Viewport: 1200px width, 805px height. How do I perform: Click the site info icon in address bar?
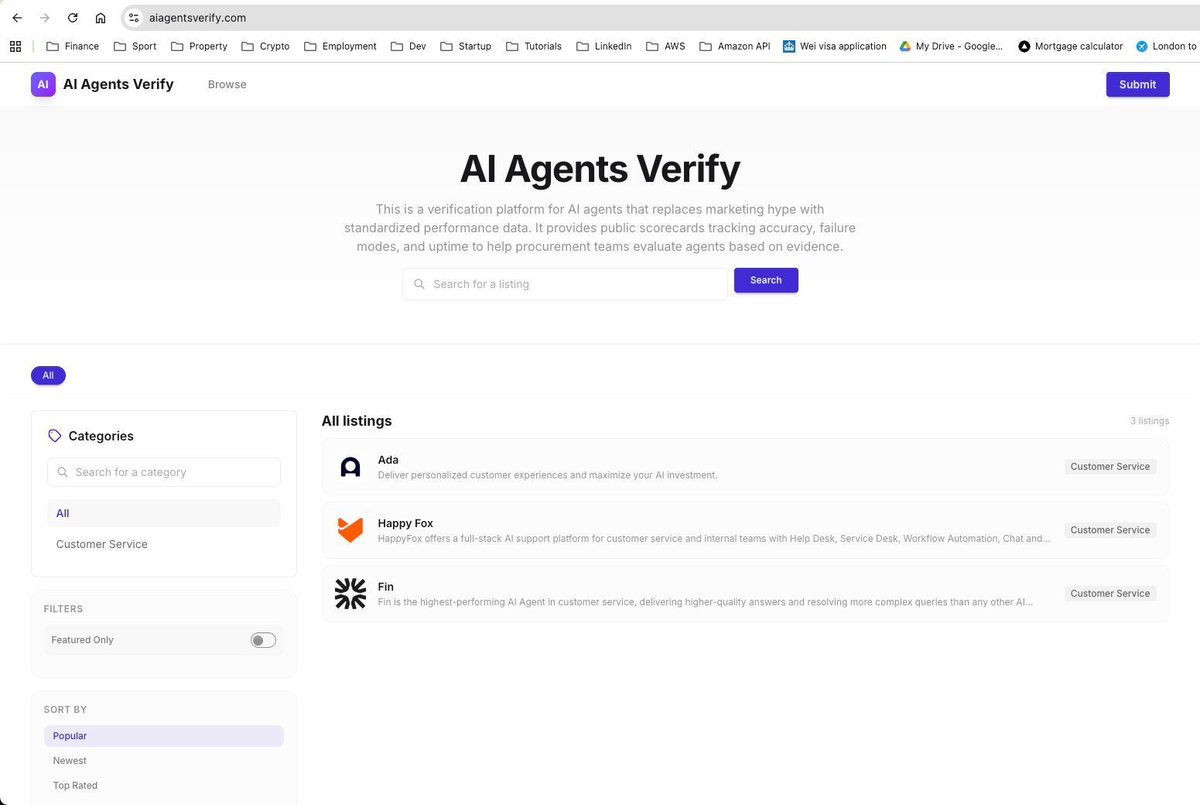click(134, 18)
